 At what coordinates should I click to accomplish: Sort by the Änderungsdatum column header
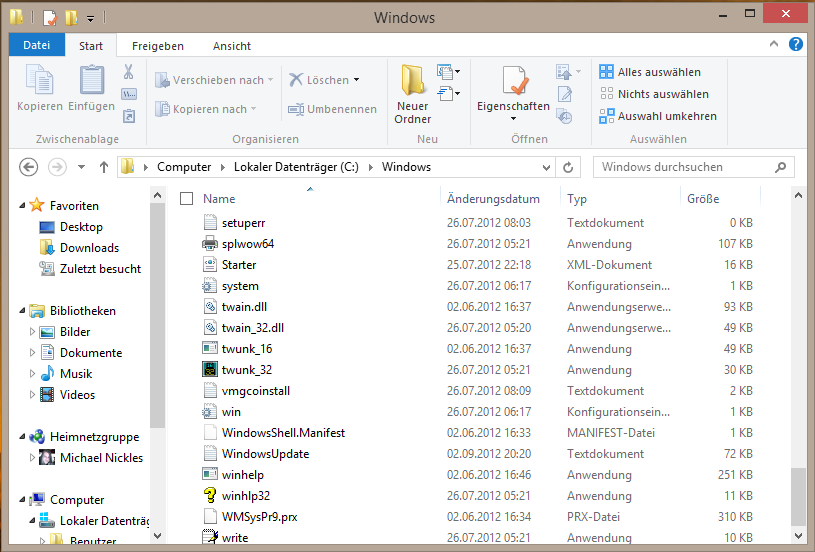493,199
